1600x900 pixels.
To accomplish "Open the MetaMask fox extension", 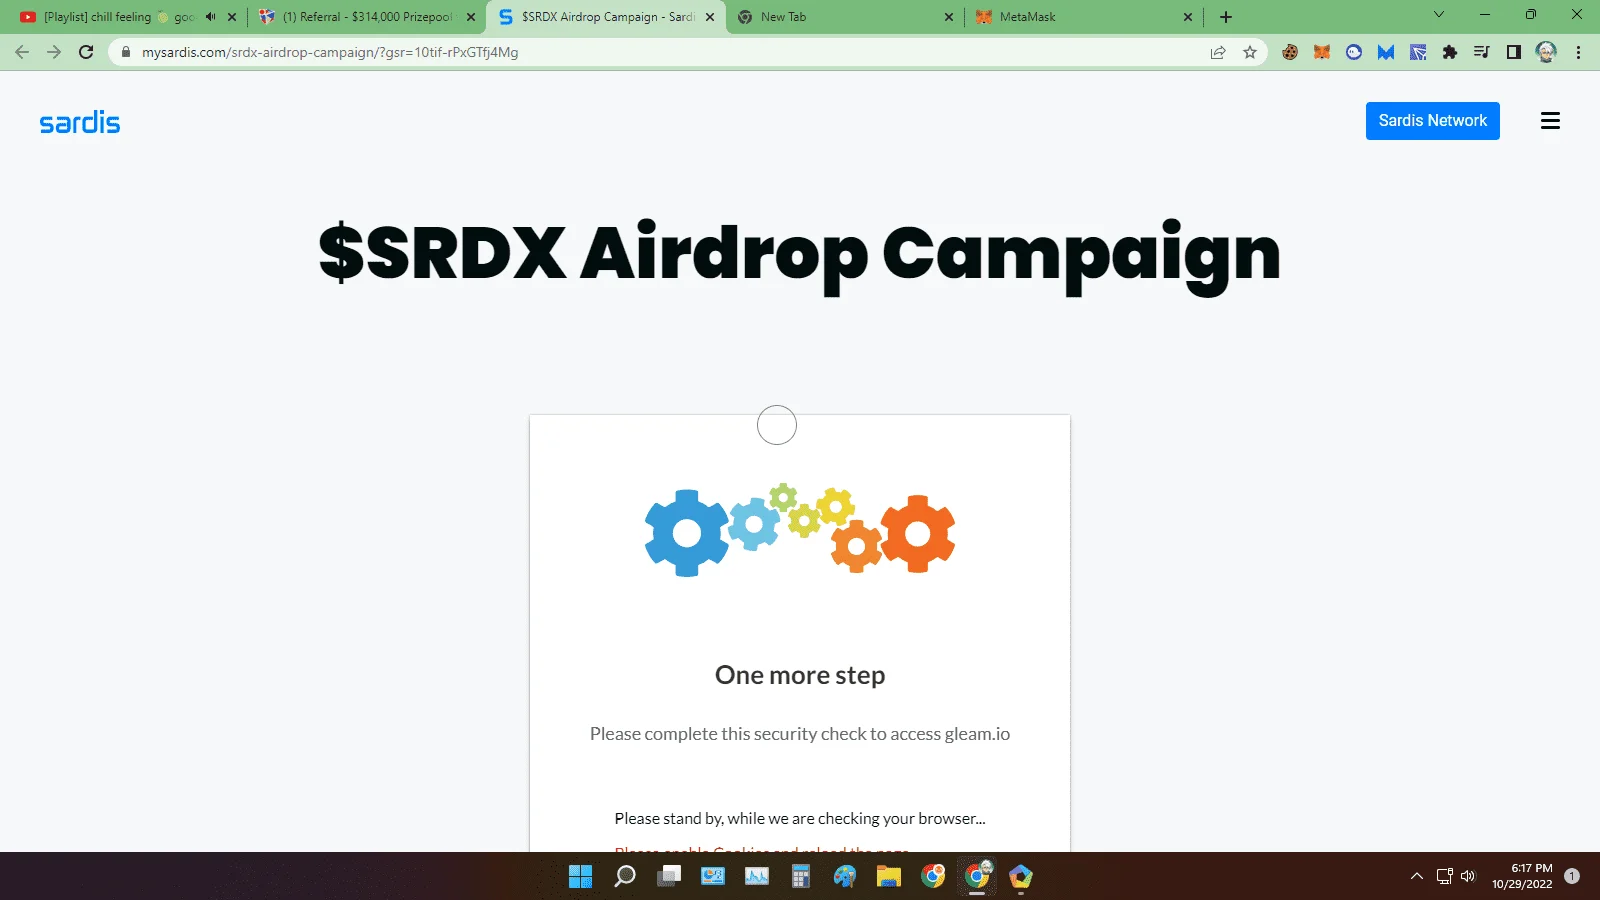I will pyautogui.click(x=1322, y=52).
